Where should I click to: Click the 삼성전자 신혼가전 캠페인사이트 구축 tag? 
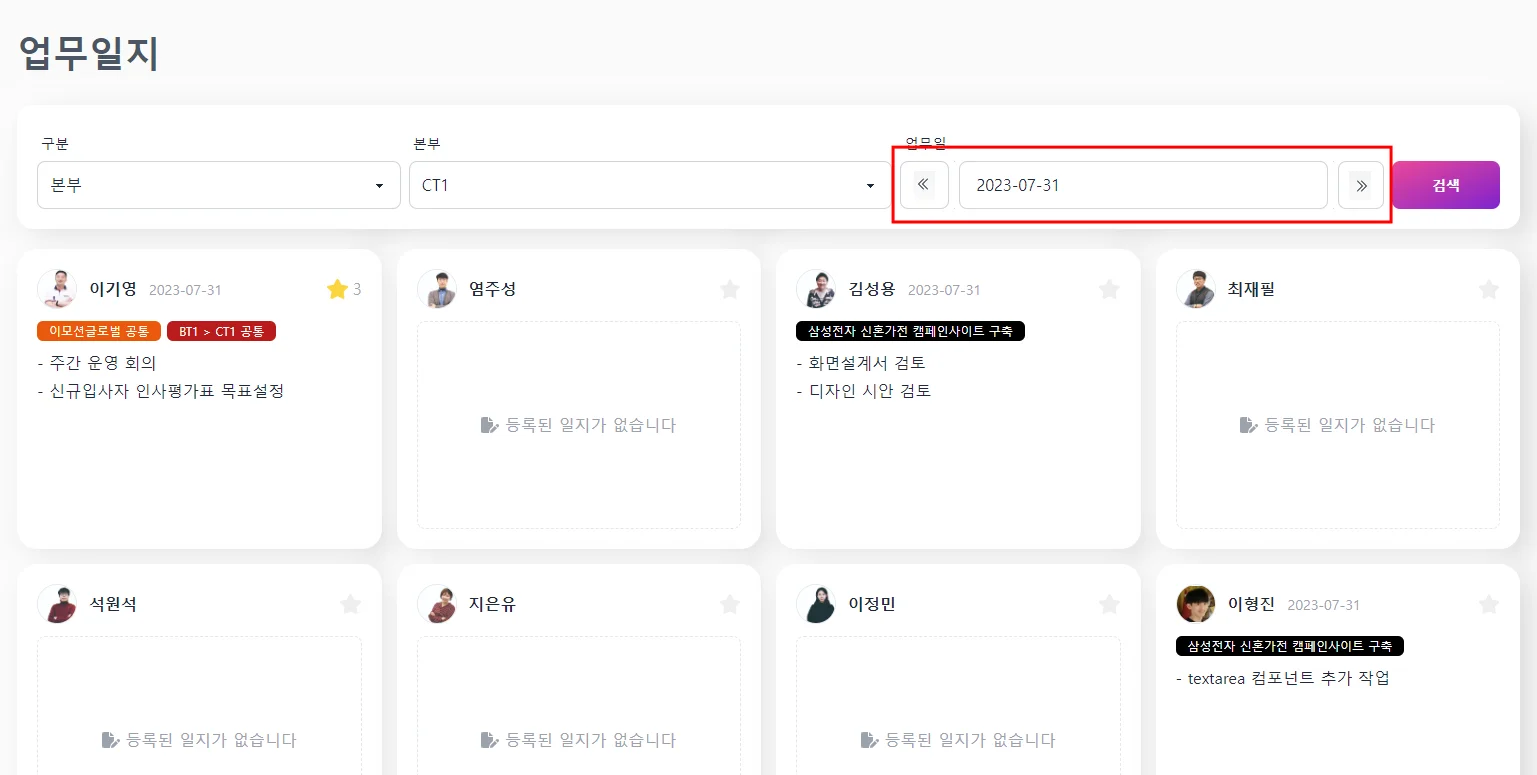coord(911,330)
